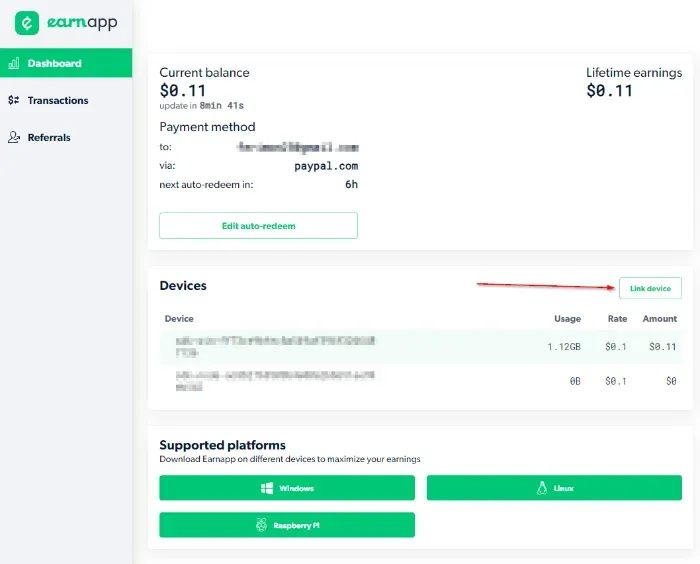The image size is (700, 564).
Task: Click the Lifetime earnings $0.11 value
Action: coord(609,91)
